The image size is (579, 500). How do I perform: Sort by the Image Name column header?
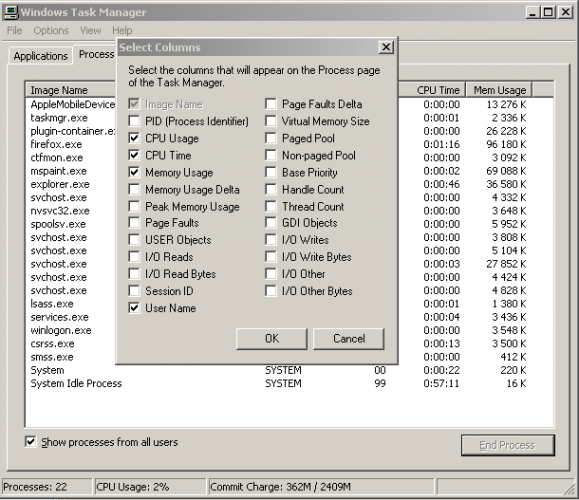(x=71, y=90)
